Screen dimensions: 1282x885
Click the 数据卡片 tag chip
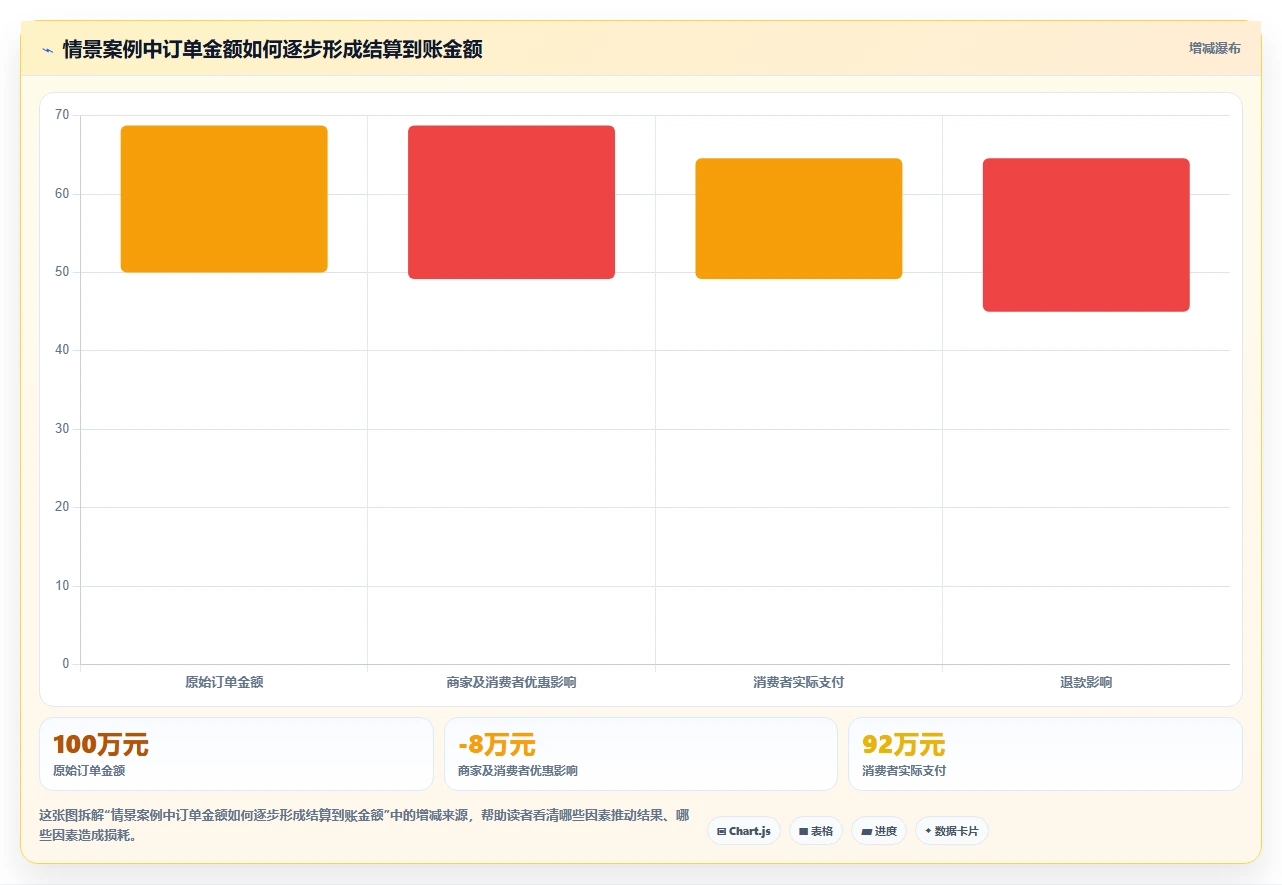click(952, 831)
